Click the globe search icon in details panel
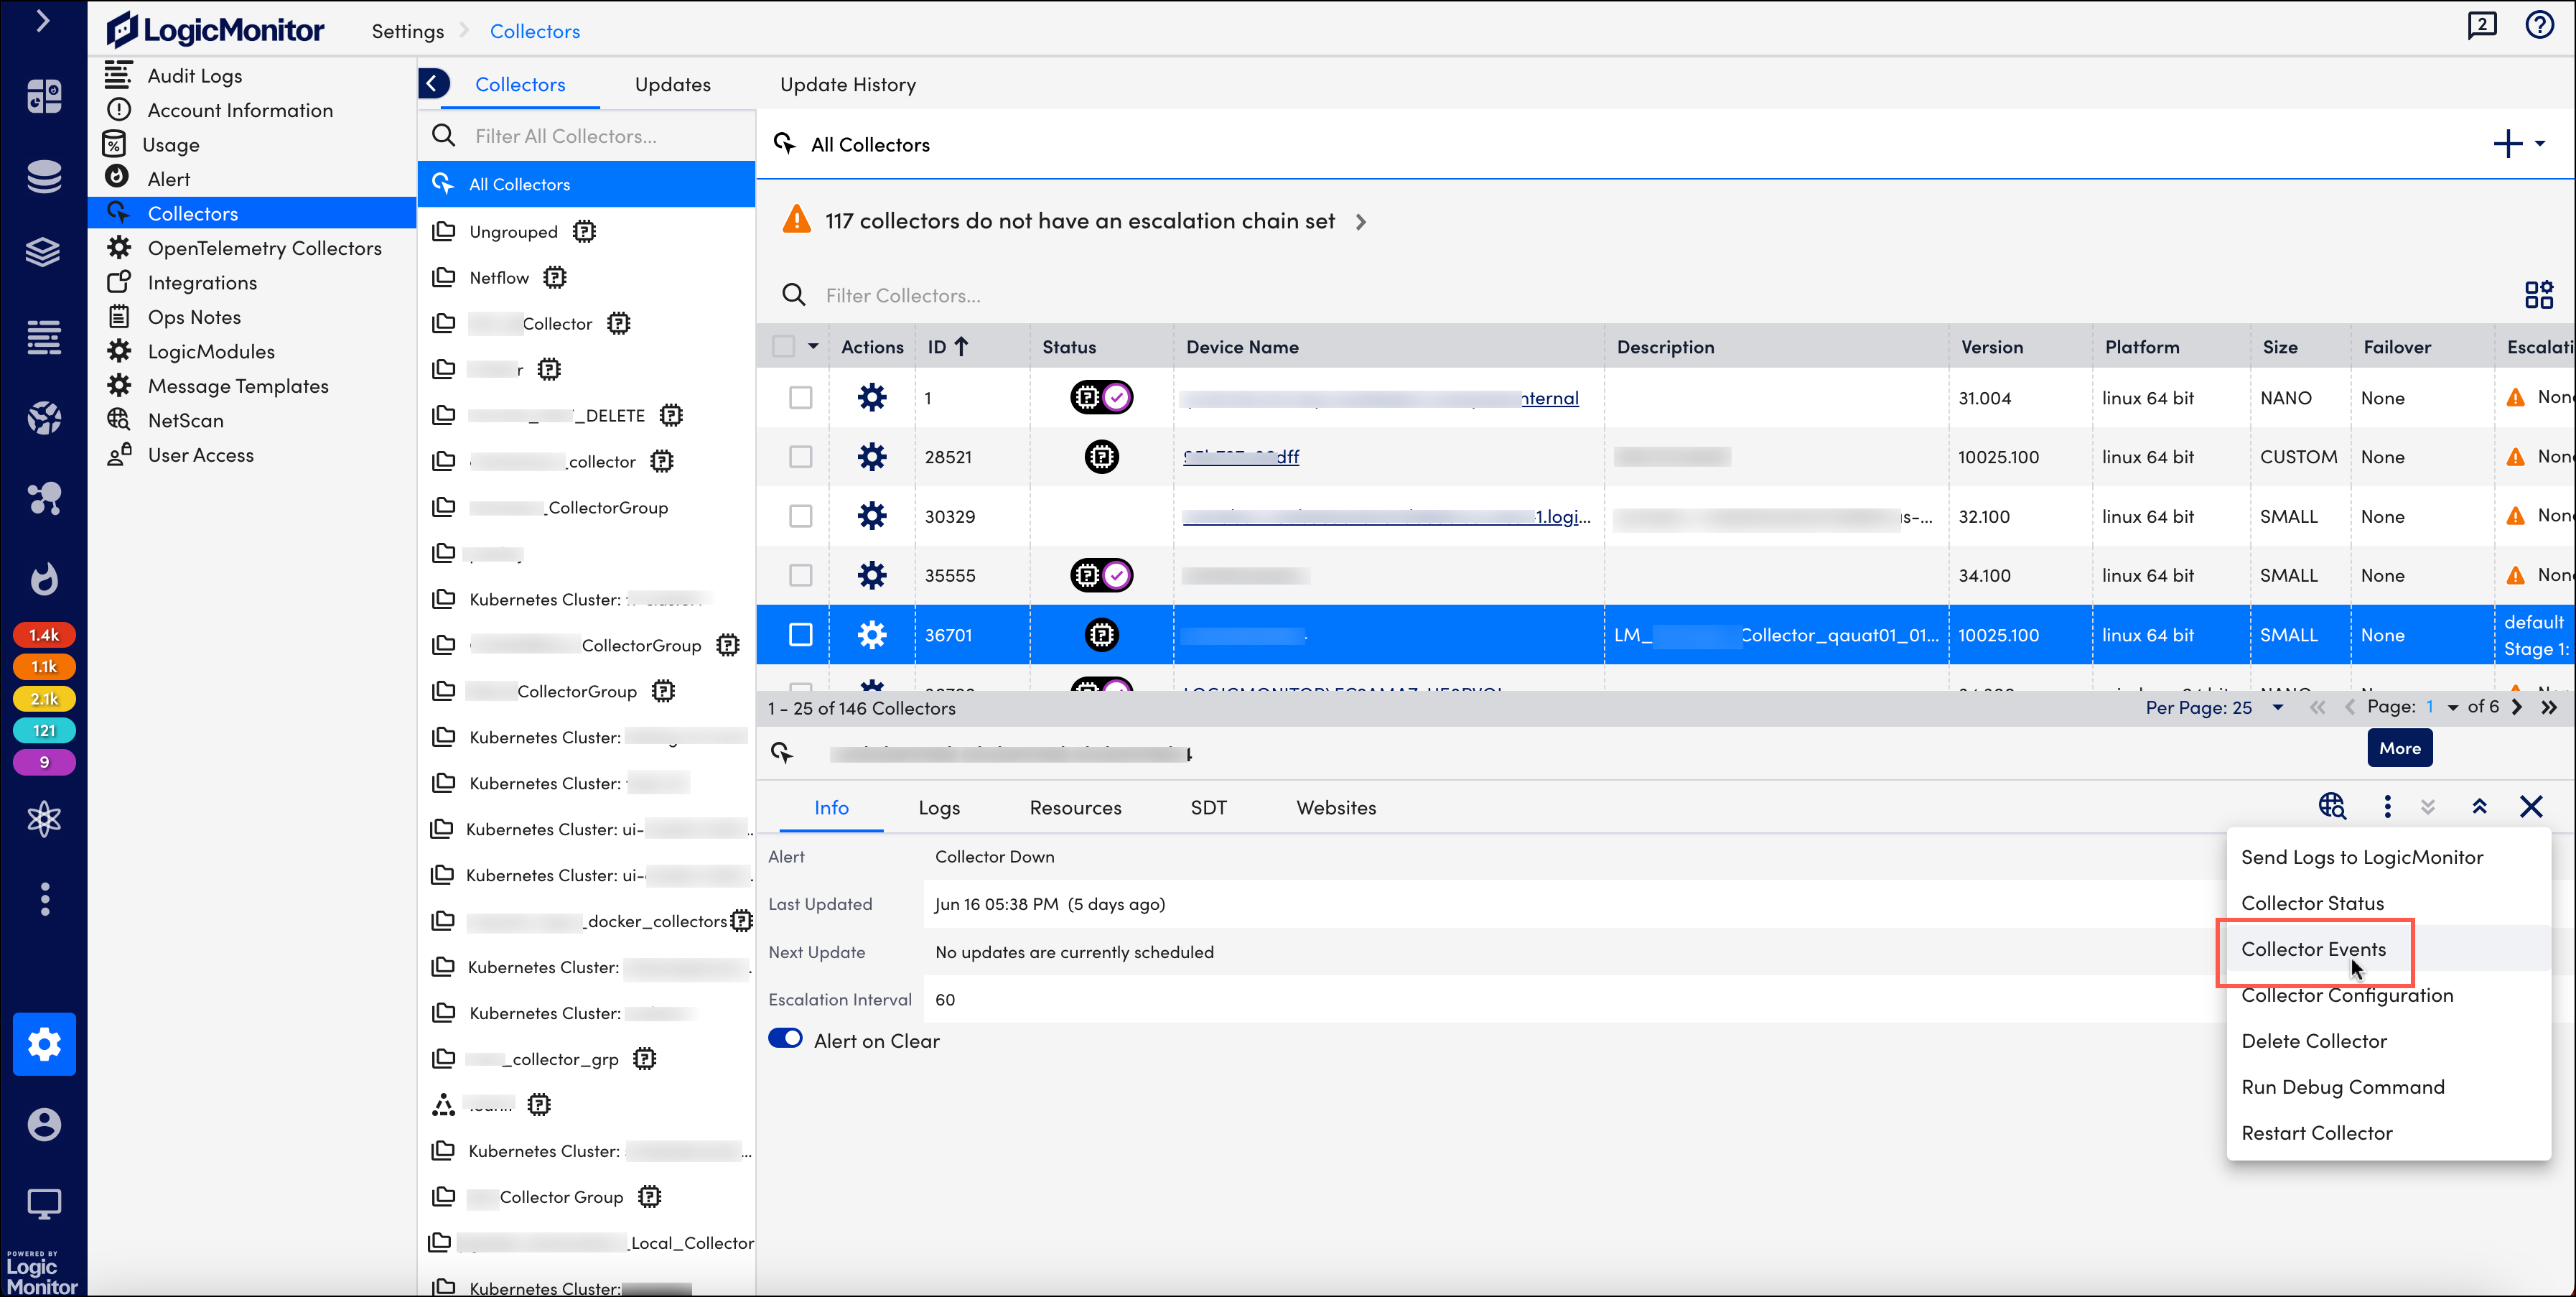The width and height of the screenshot is (2576, 1297). [2332, 806]
